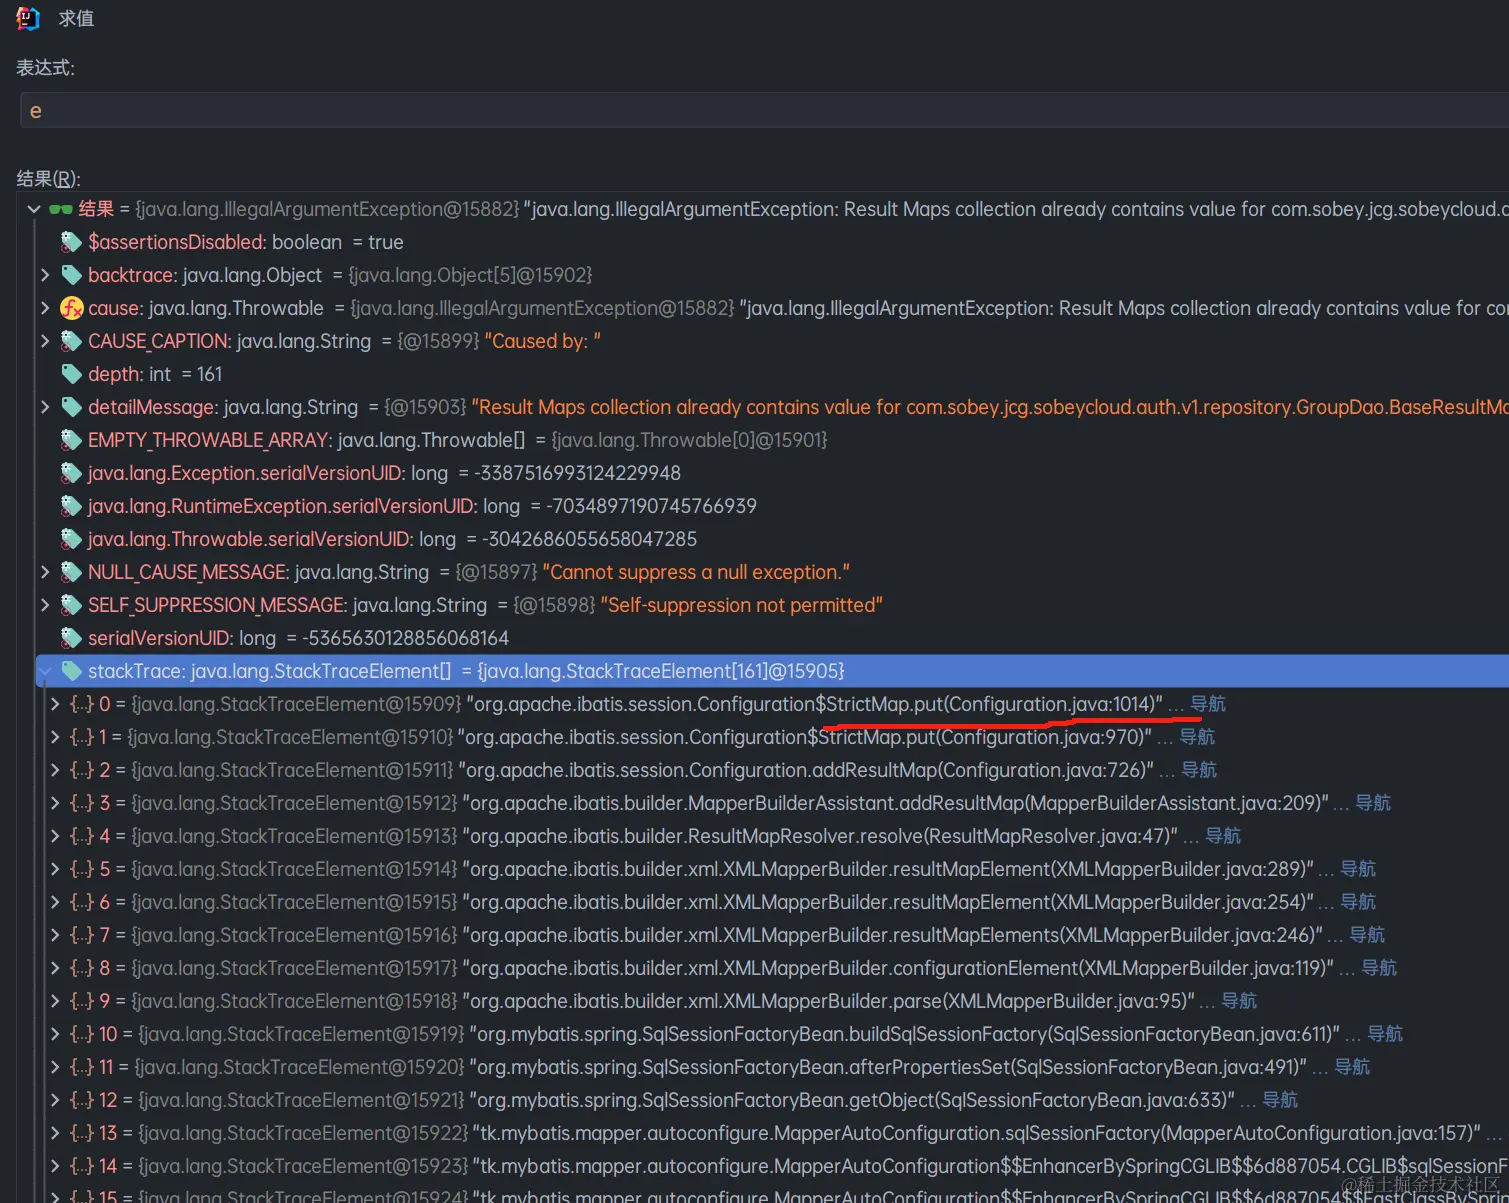Image resolution: width=1509 pixels, height=1203 pixels.
Task: Click the {..} object icon of stack element 6
Action: point(82,902)
